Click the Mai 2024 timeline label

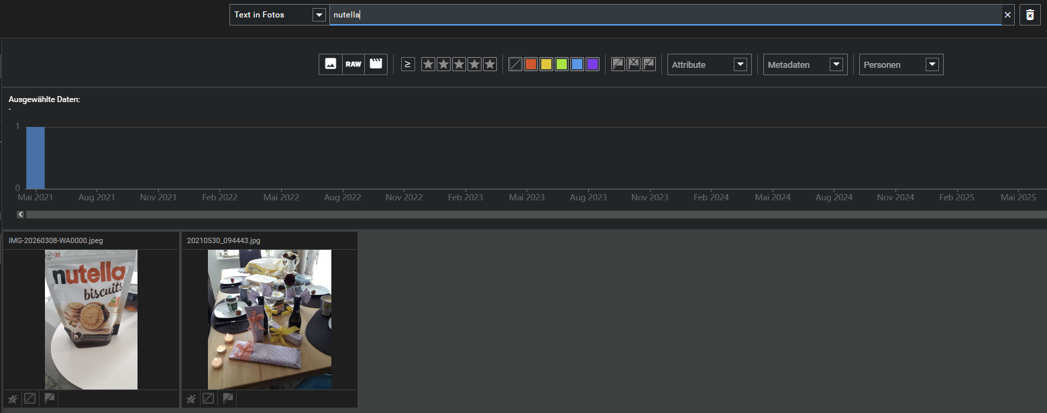(772, 197)
